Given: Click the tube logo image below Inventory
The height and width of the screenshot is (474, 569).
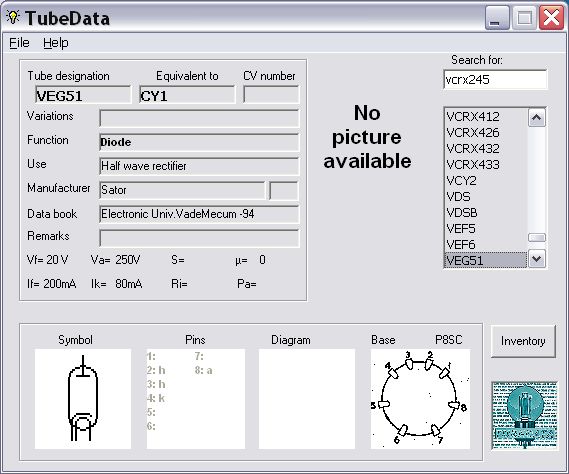Looking at the screenshot, I should click(525, 415).
